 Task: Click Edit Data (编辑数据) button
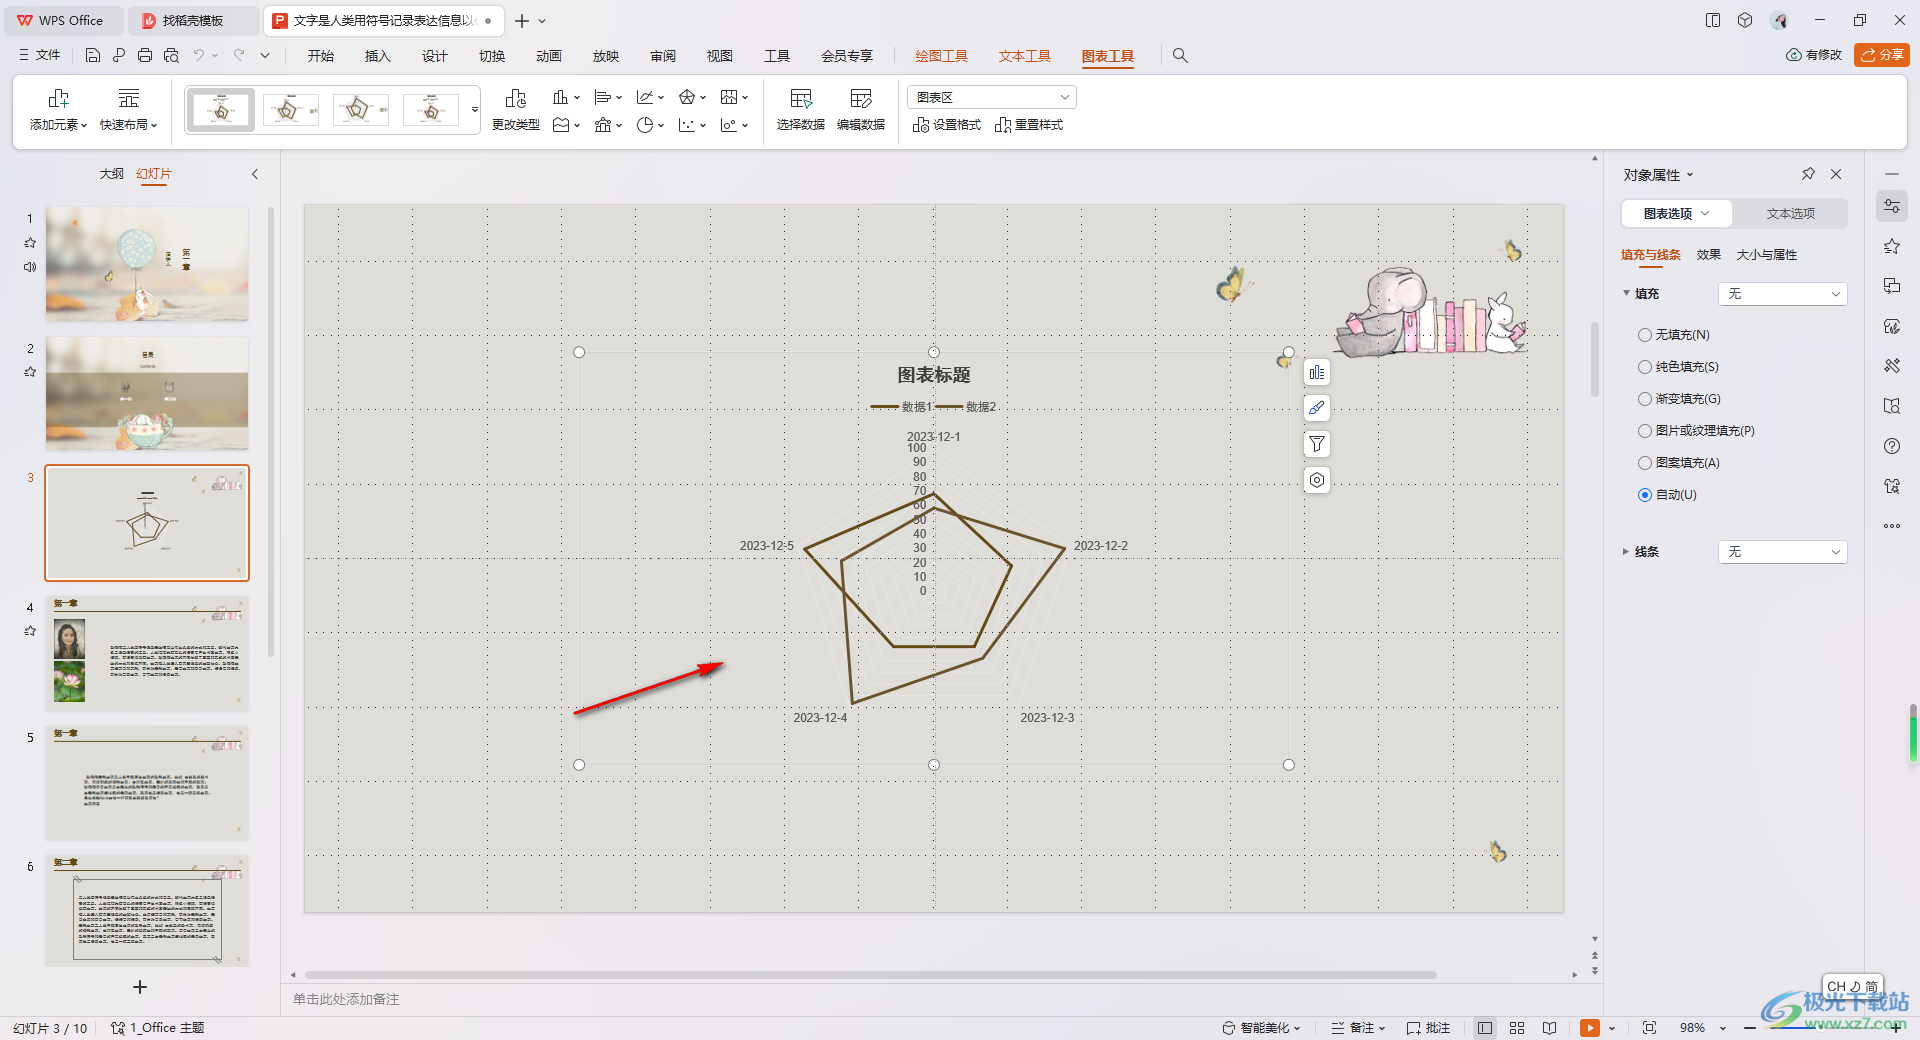point(860,109)
